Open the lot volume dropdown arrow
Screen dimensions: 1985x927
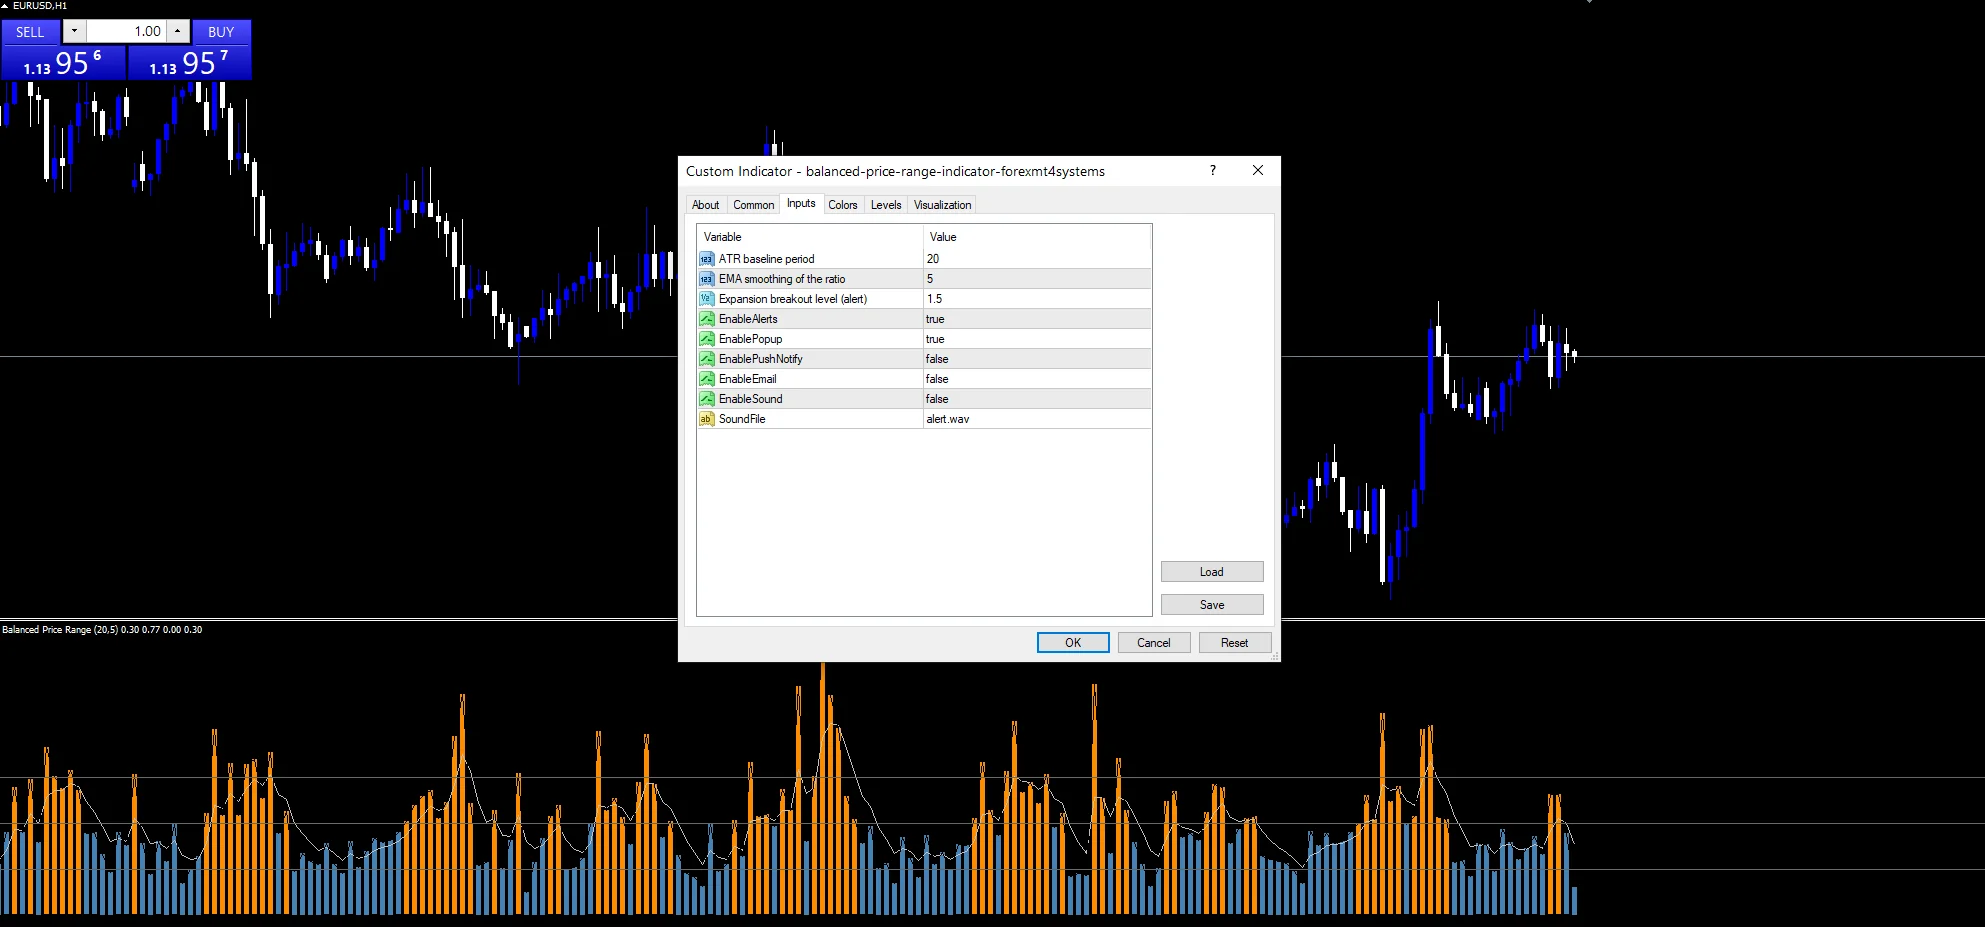(x=74, y=32)
